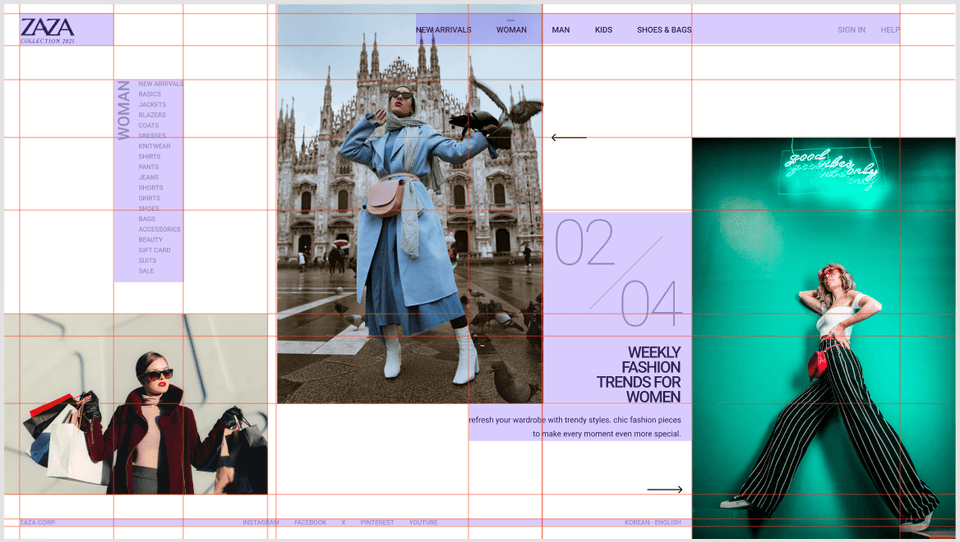Click the PINTEREST footer link
The height and width of the screenshot is (542, 960).
tap(377, 522)
